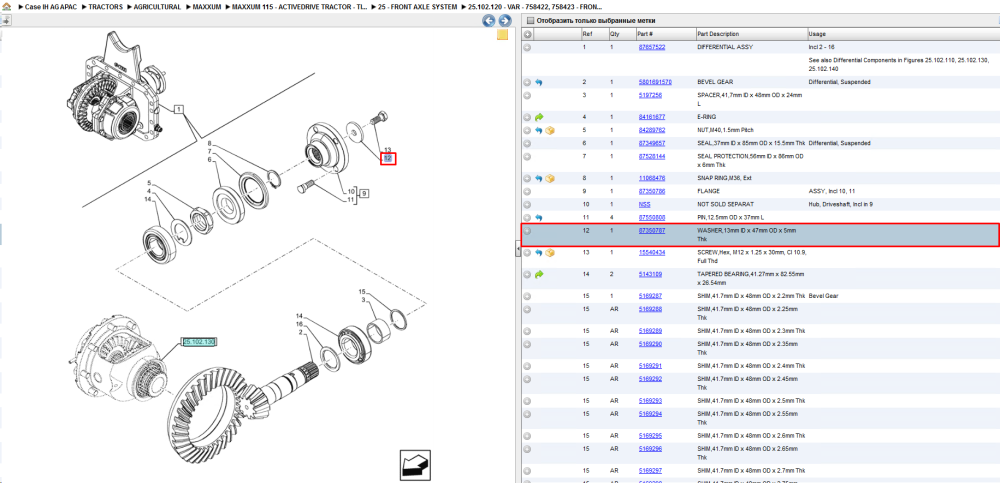Add SEAL PROTECTION row with its plus icon
Image resolution: width=1000 pixels, height=483 pixels.
coord(527,156)
